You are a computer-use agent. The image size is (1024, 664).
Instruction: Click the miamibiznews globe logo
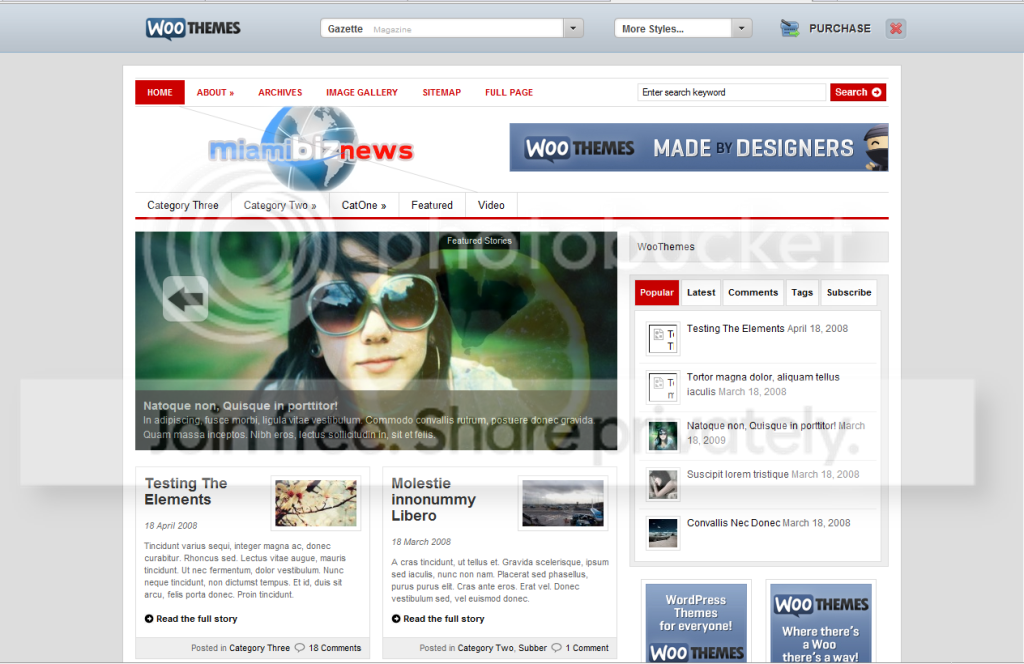311,150
